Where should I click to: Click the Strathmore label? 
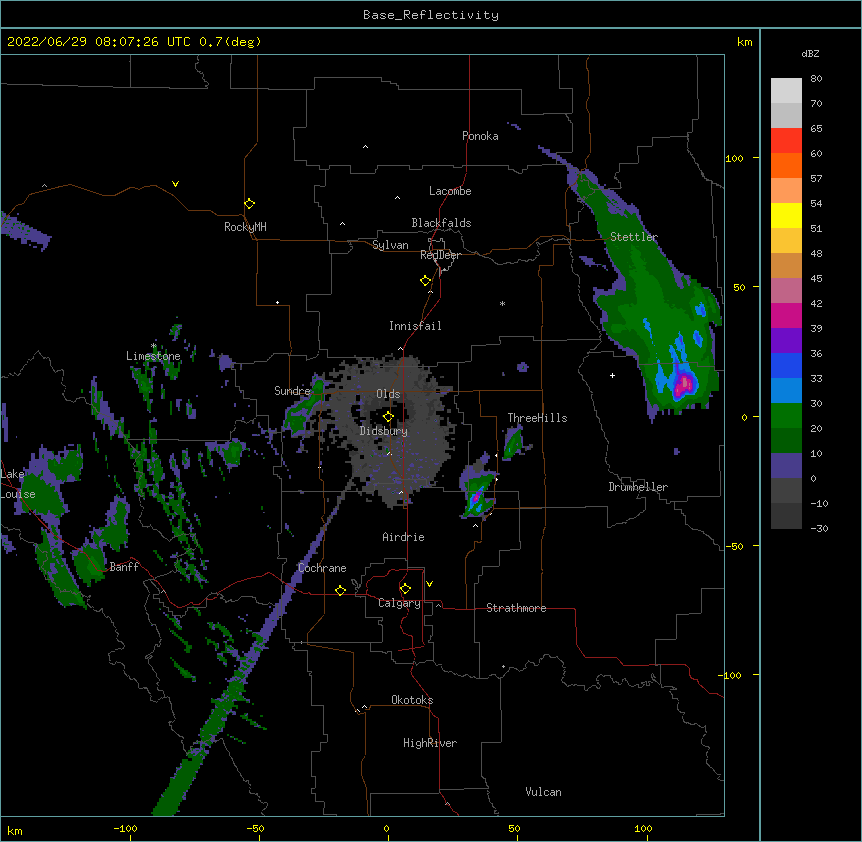click(516, 608)
